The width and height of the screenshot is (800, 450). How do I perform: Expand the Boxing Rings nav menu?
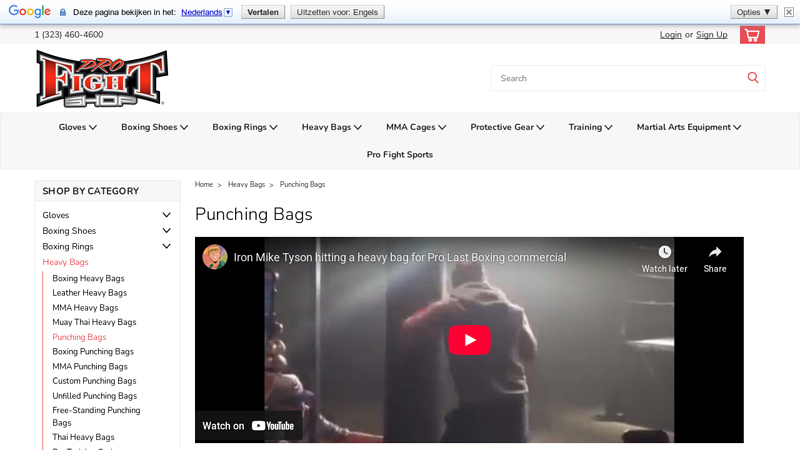coord(245,127)
